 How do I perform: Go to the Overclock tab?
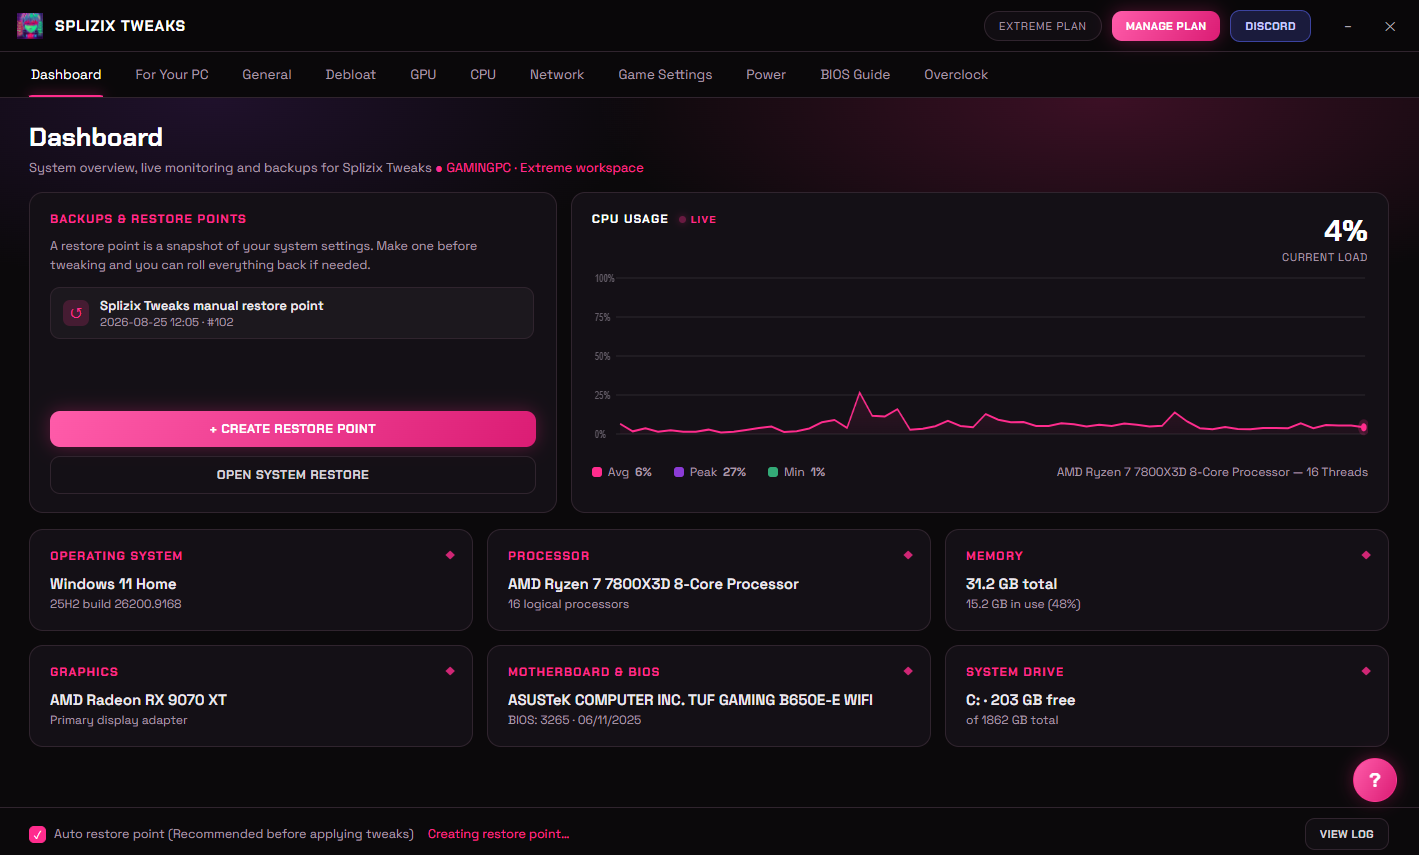click(x=956, y=75)
